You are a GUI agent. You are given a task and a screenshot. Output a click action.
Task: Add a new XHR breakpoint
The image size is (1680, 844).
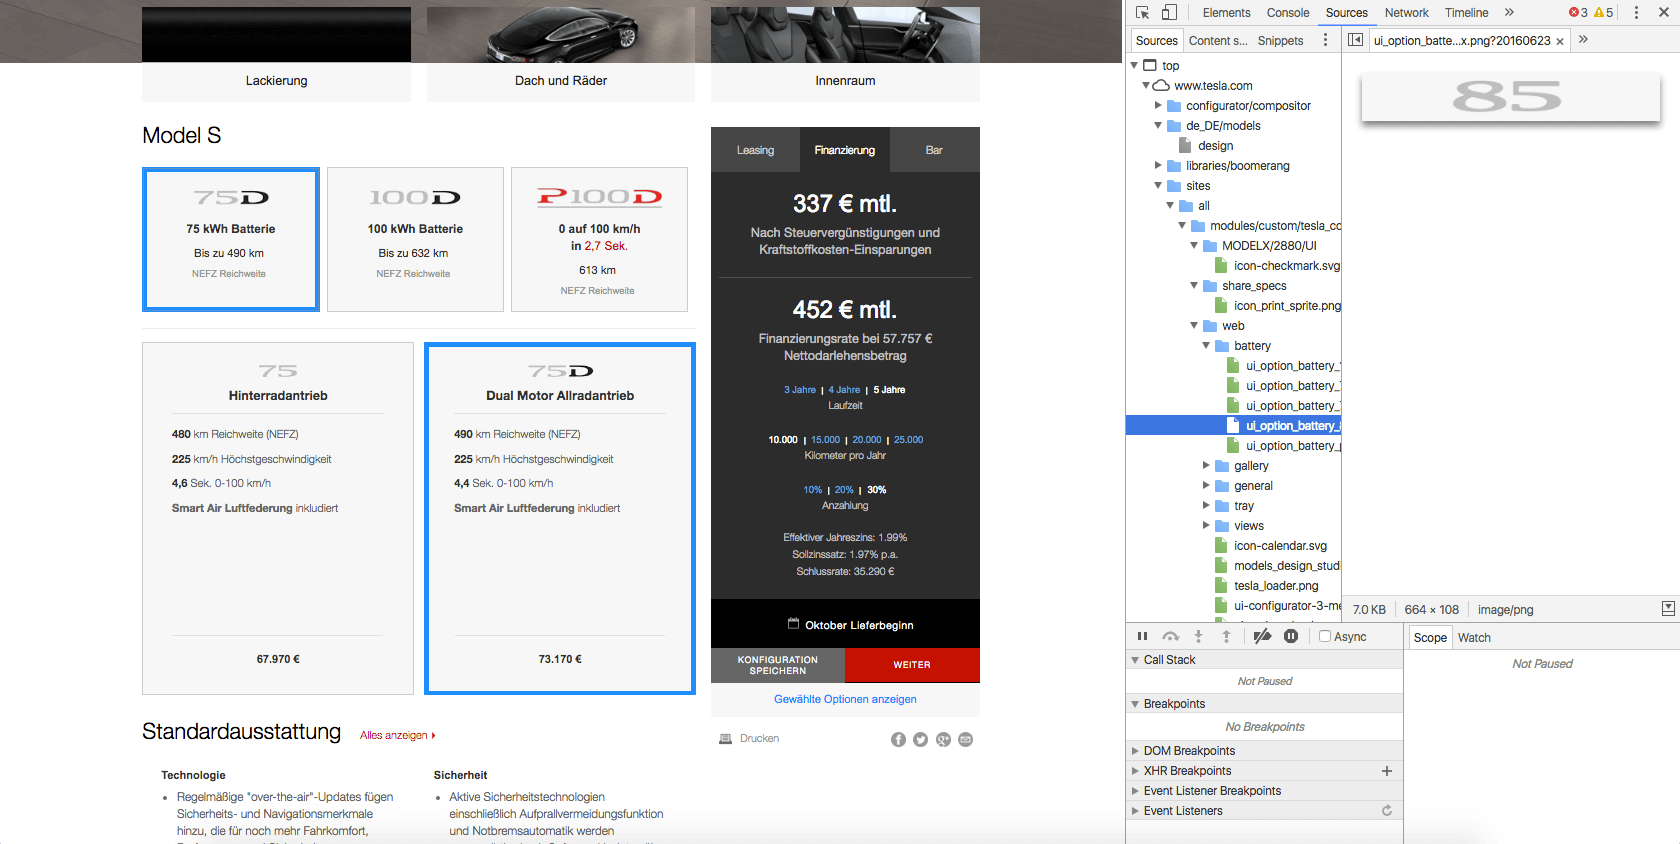pos(1386,771)
